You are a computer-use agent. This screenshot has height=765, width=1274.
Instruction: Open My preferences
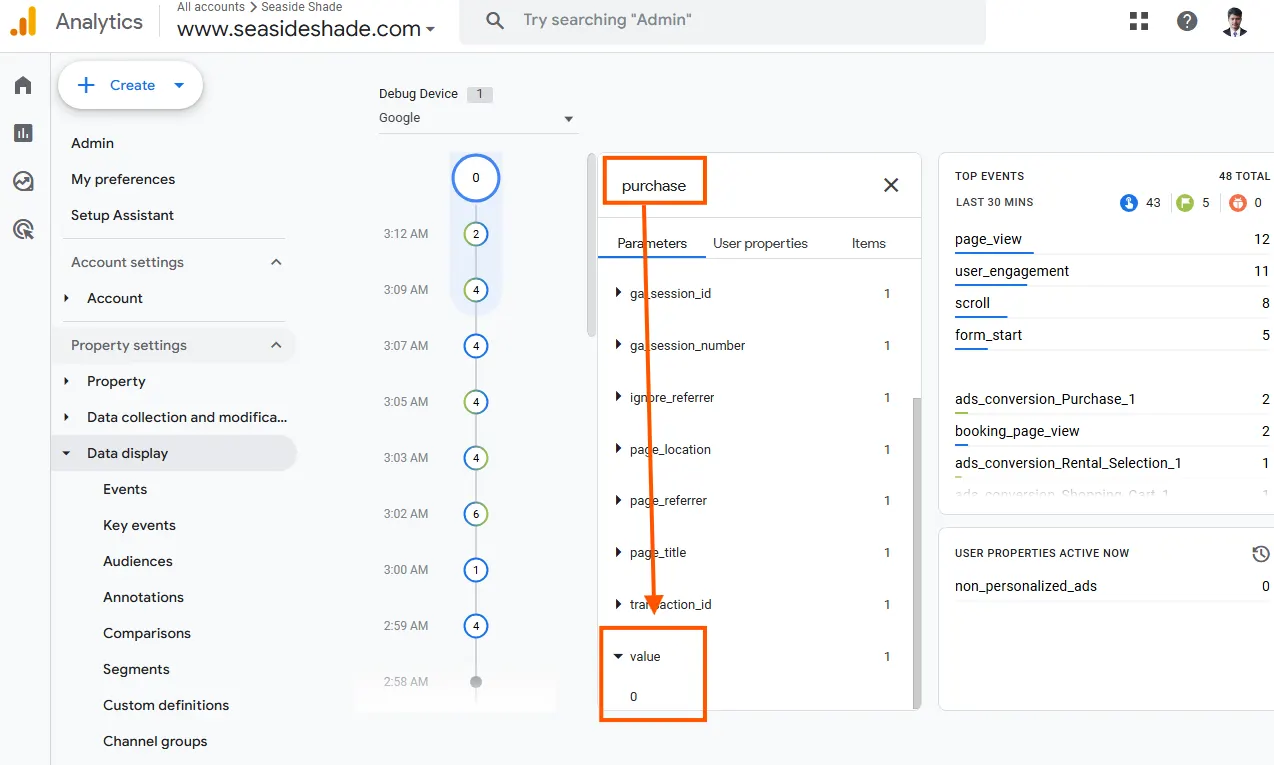tap(123, 179)
